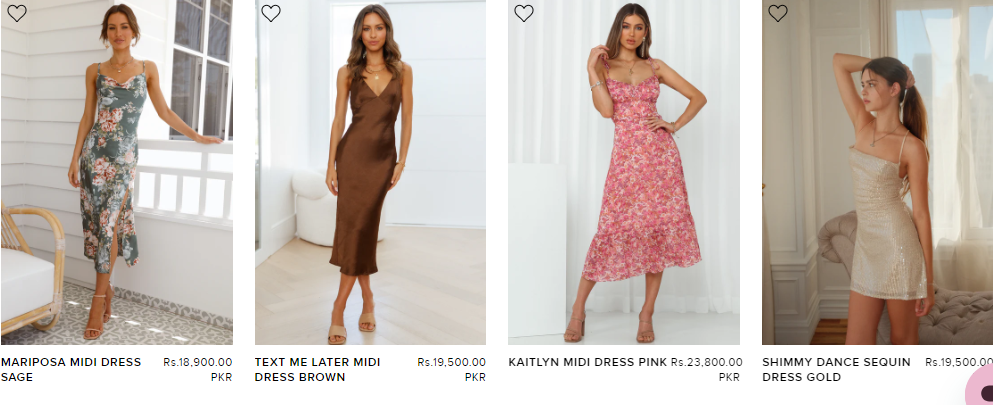Click the Rs.19,500.00 price under brown dress
This screenshot has height=405, width=993.
451,362
